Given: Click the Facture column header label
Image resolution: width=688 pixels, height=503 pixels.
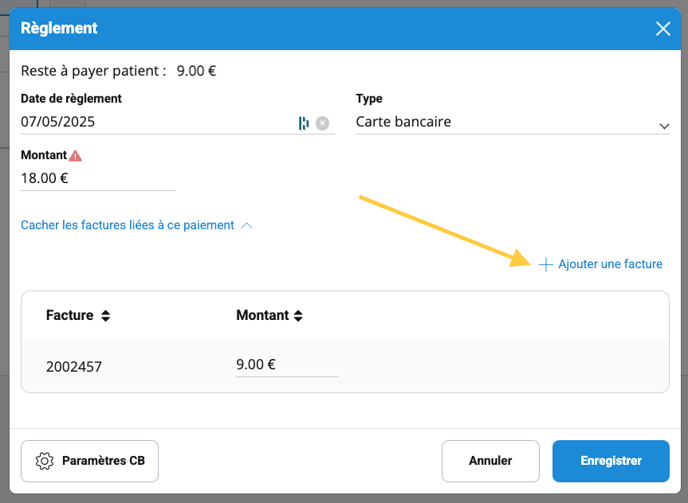Looking at the screenshot, I should click(69, 316).
